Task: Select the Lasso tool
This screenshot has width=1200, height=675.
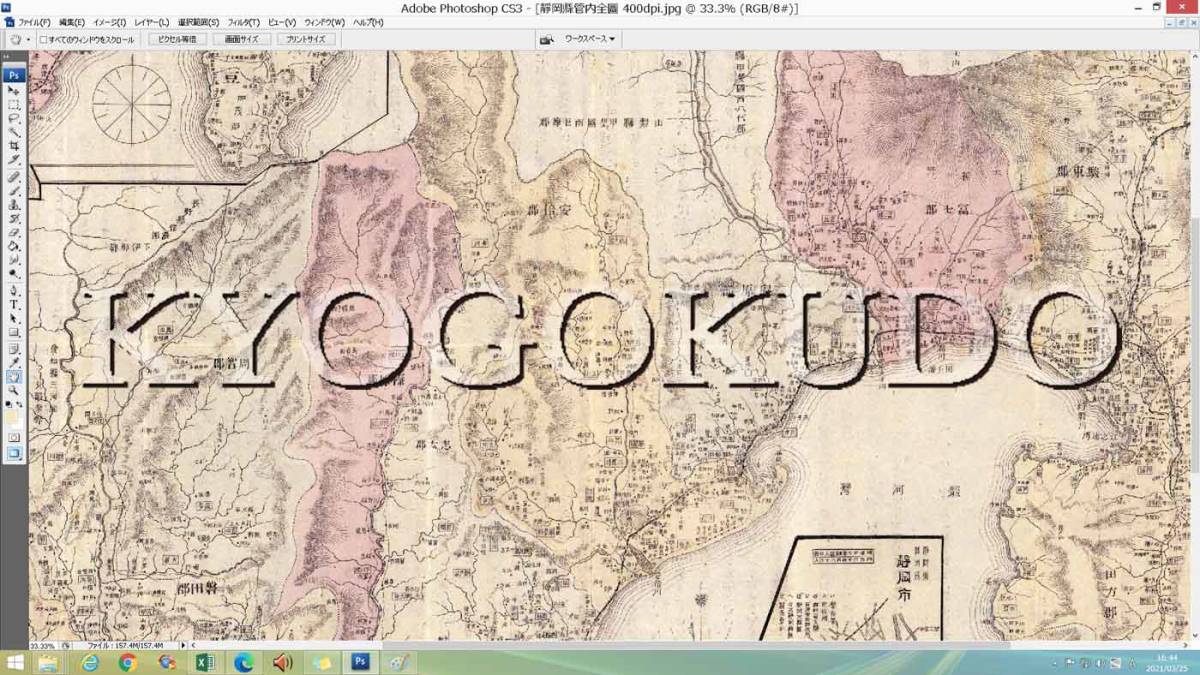Action: pos(14,118)
